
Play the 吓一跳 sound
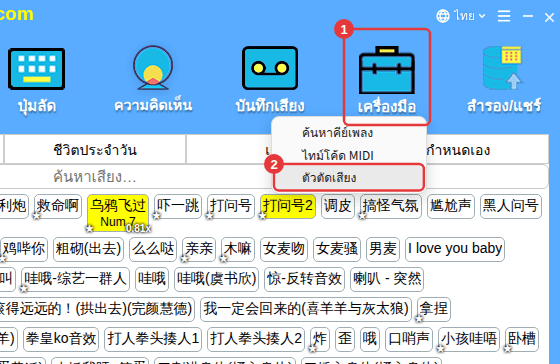(178, 206)
